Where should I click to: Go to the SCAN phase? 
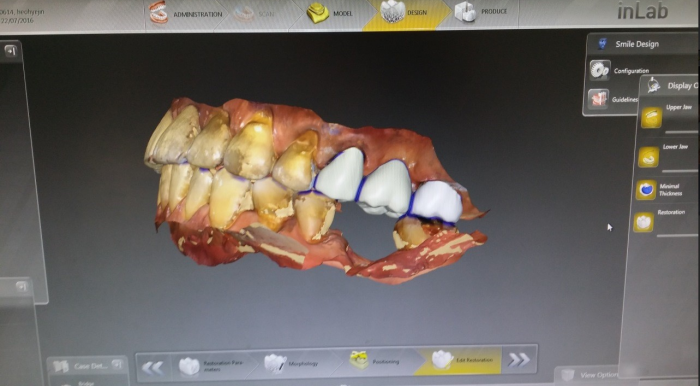point(255,14)
